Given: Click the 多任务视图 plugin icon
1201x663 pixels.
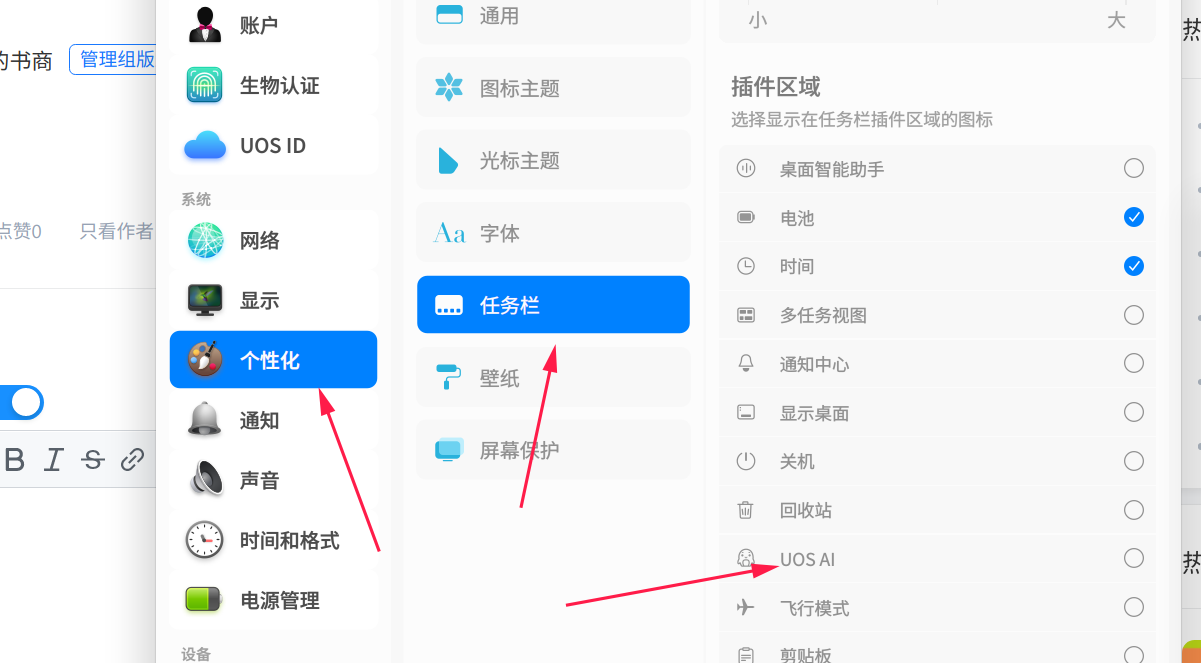Looking at the screenshot, I should click(x=746, y=315).
